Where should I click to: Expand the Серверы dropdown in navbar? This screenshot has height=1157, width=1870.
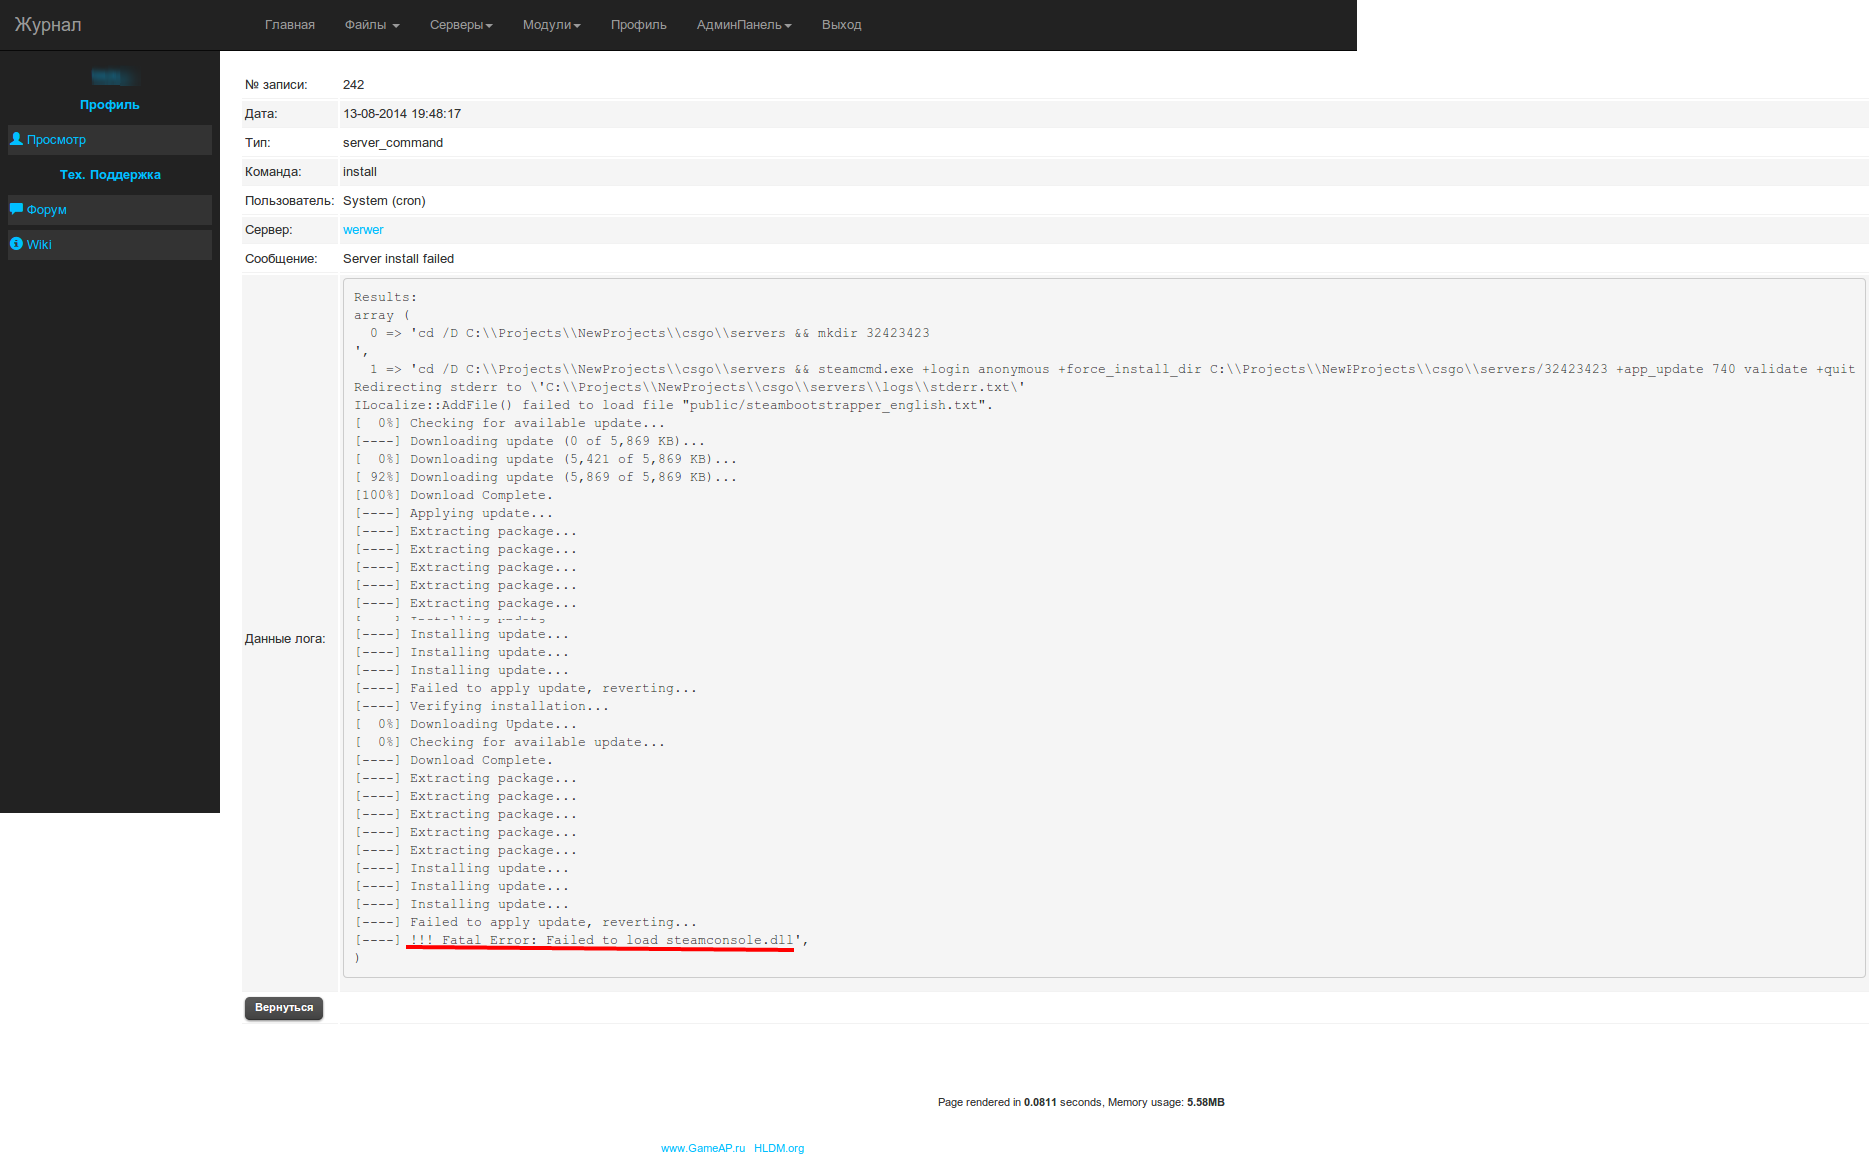461,25
